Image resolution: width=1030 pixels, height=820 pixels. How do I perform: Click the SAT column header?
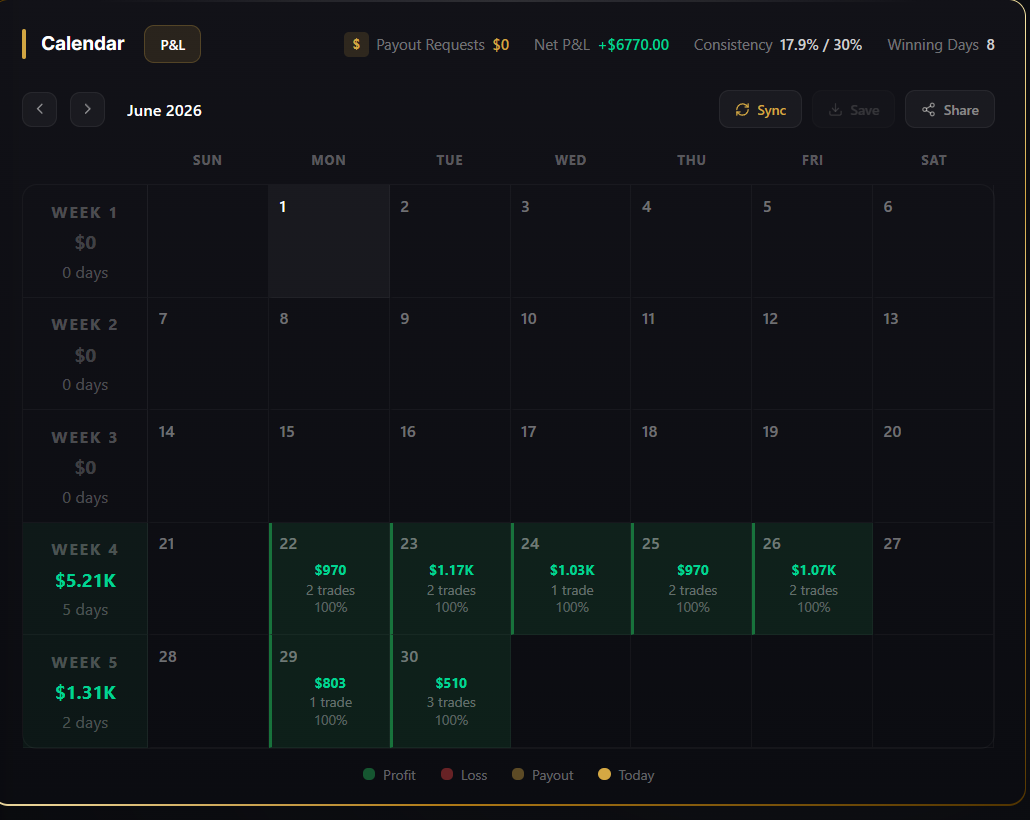(x=933, y=160)
